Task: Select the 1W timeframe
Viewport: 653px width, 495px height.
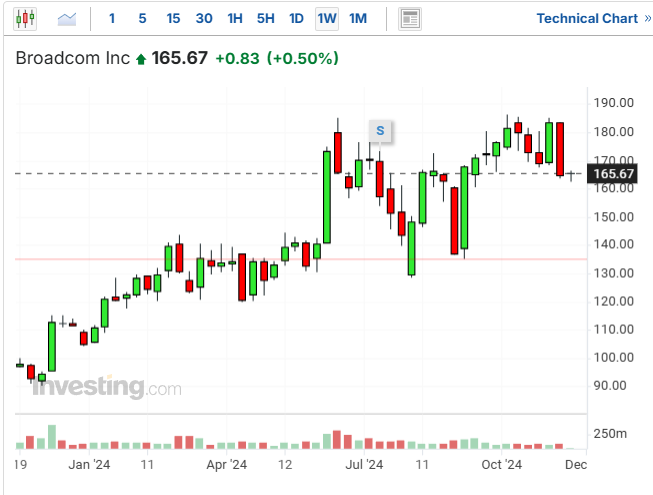Action: pos(327,19)
